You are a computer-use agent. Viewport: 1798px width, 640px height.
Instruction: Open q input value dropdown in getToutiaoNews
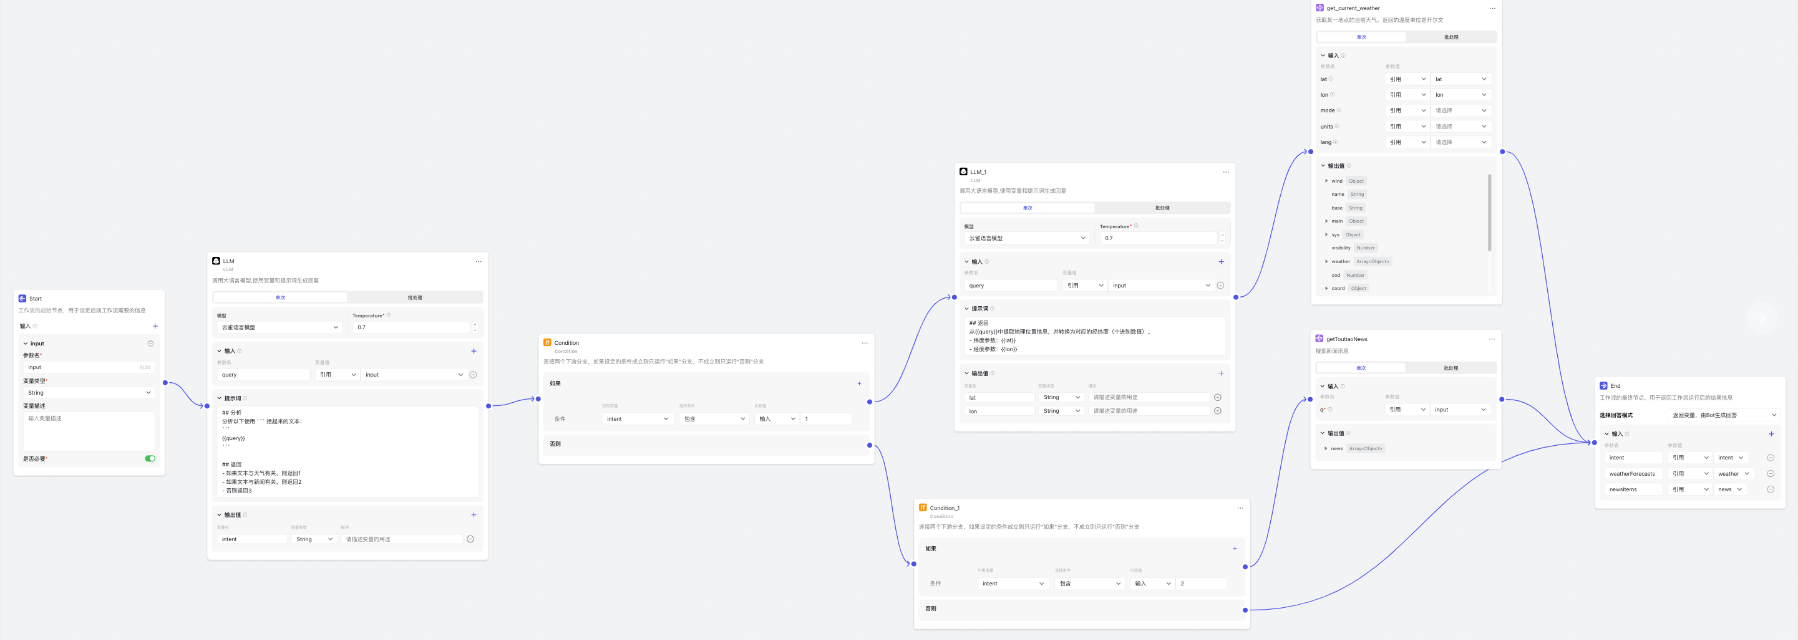tap(1460, 410)
